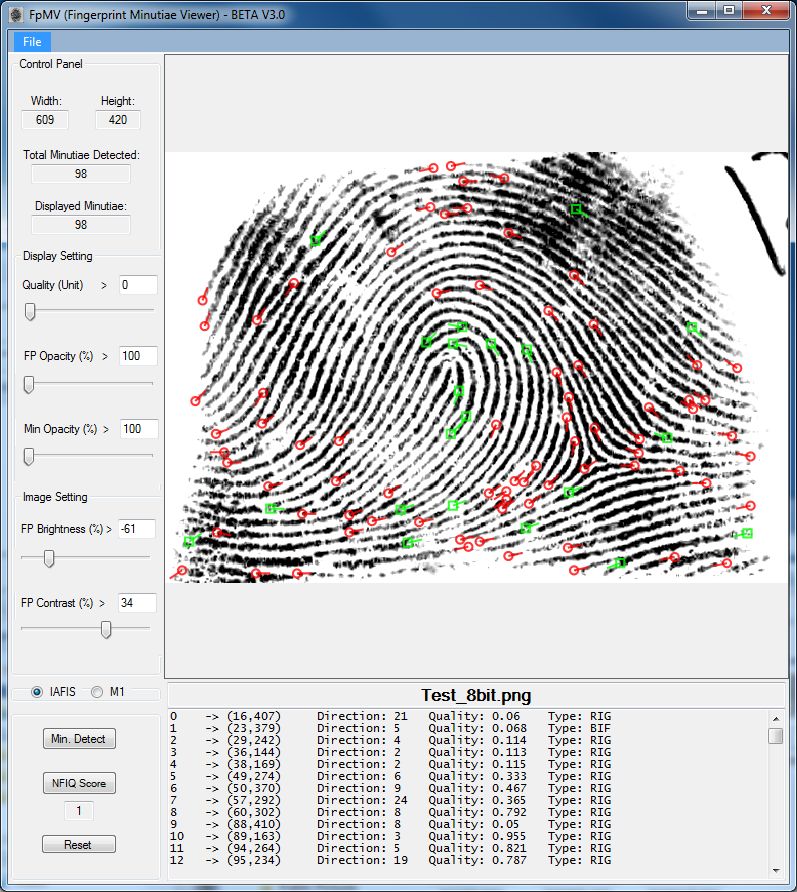
Task: Click the Min Opacity value field
Action: point(137,429)
